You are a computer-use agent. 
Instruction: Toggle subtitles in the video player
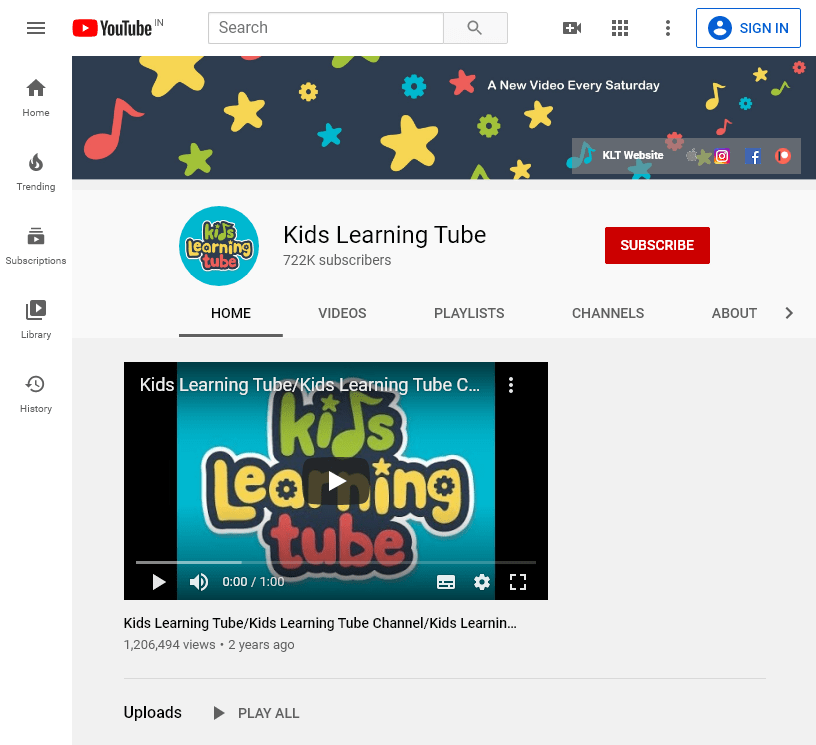[x=446, y=582]
